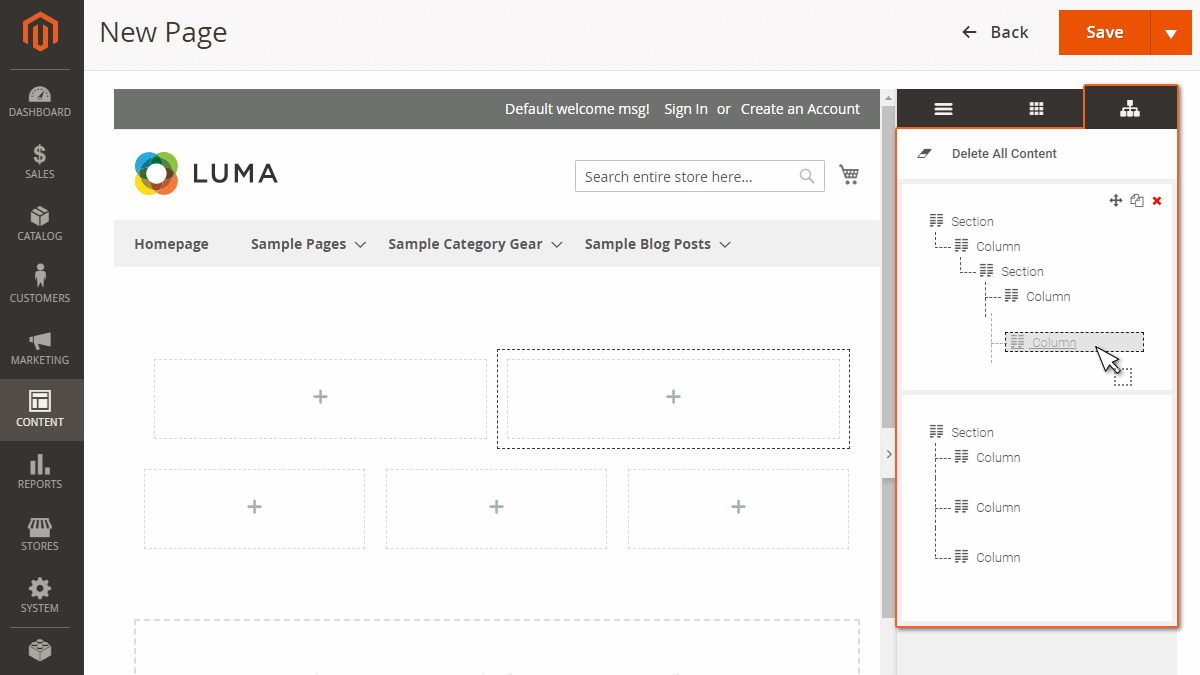
Task: Expand the Sample Blog Posts chevron
Action: tap(725, 245)
